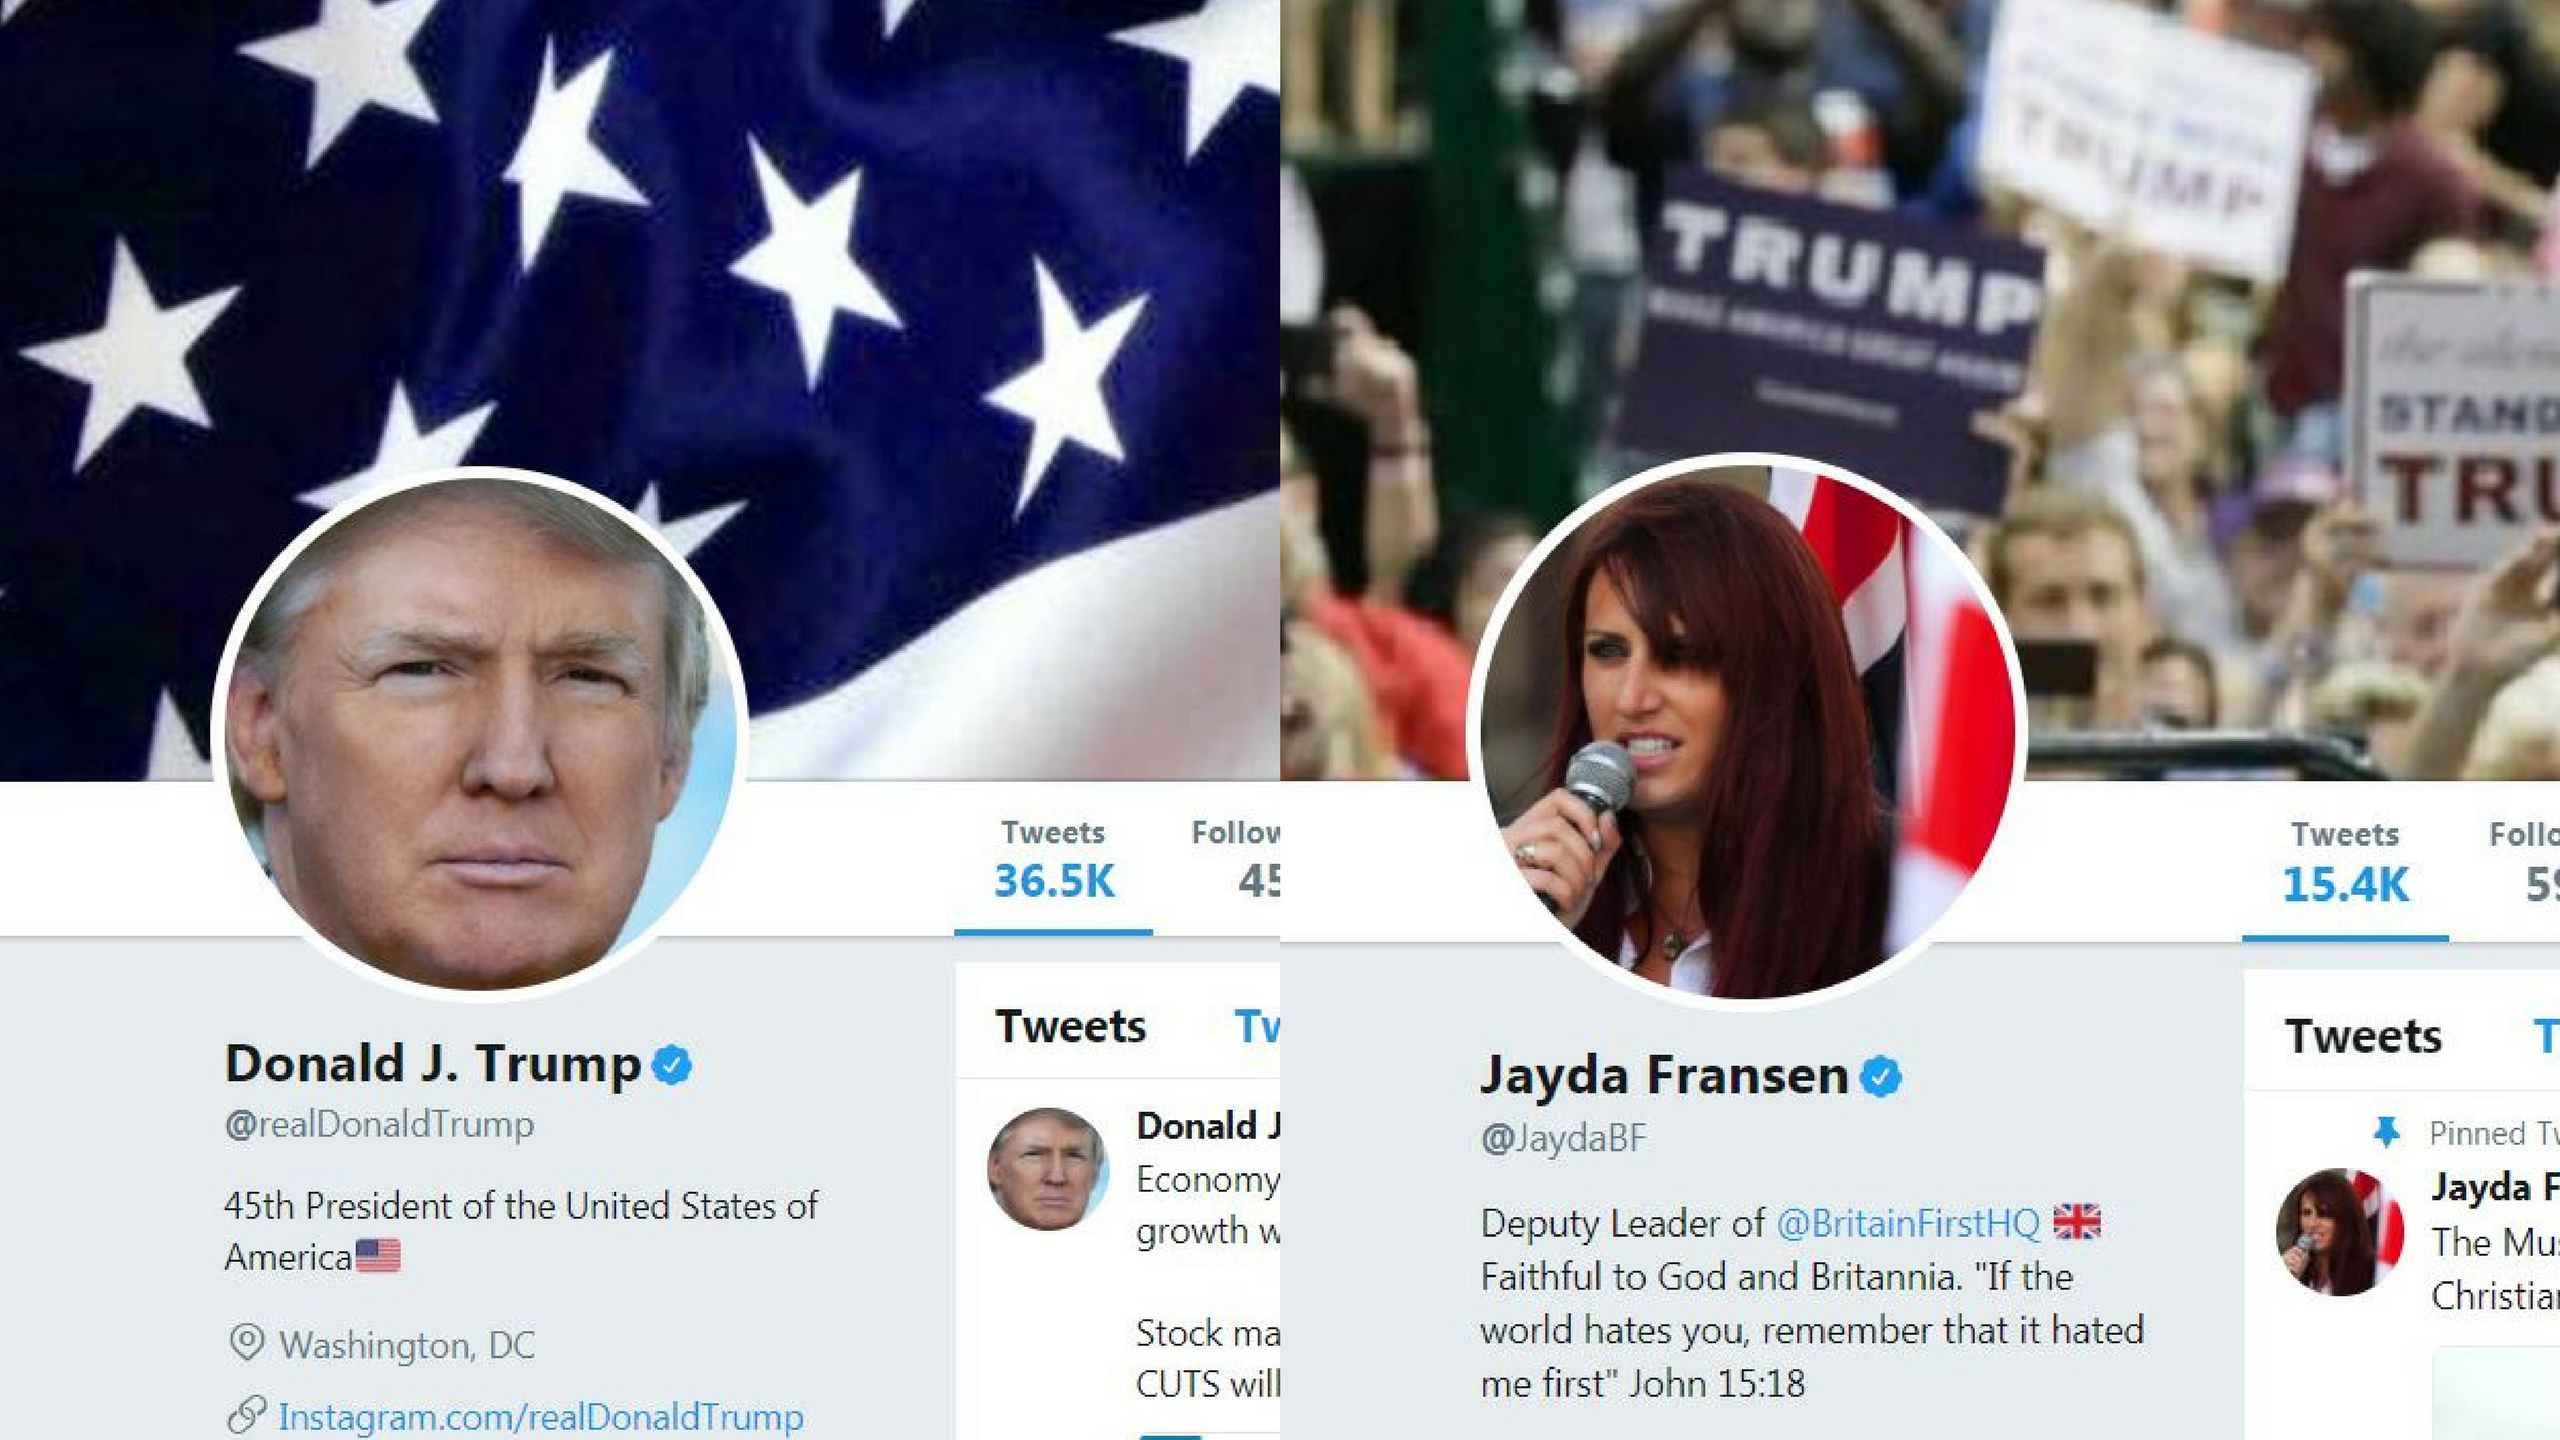Image resolution: width=2560 pixels, height=1440 pixels.
Task: Click the Washington, DC location pin icon
Action: pyautogui.click(x=246, y=1343)
